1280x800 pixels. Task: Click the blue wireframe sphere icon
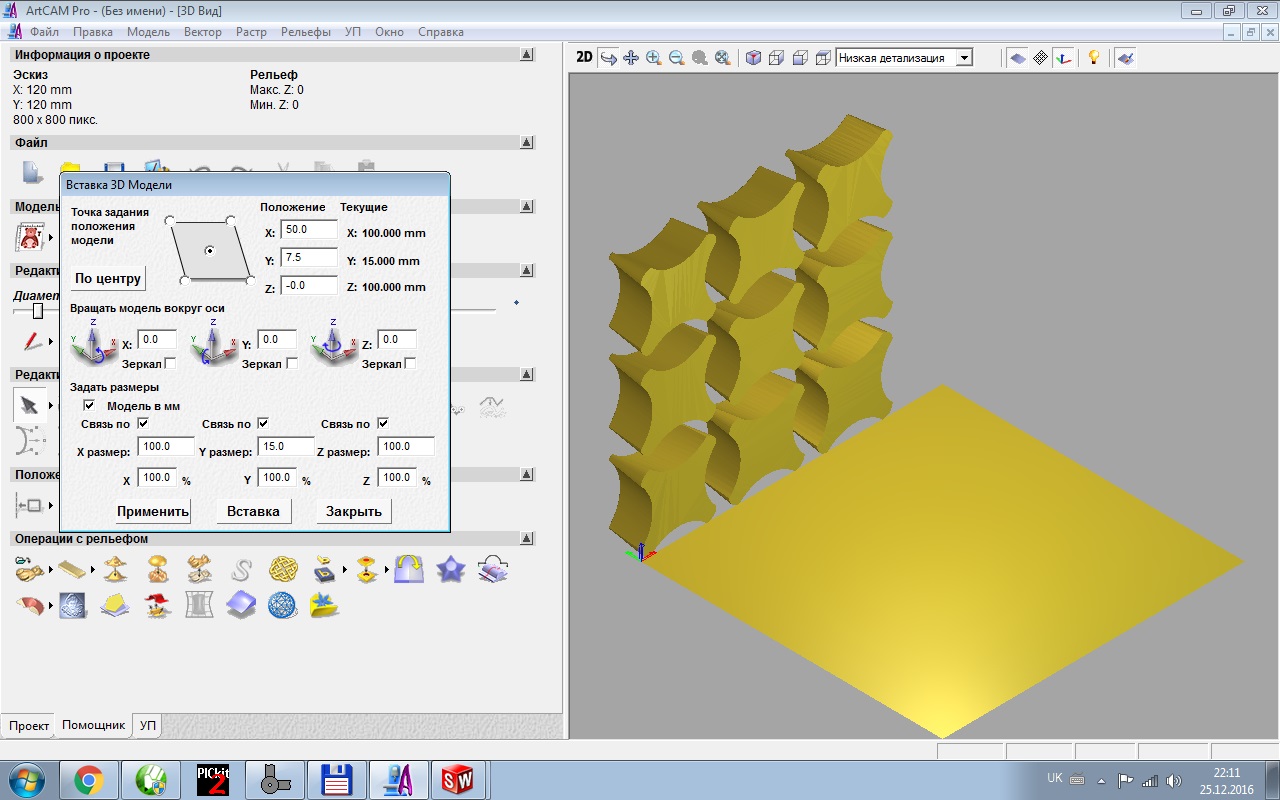(x=282, y=605)
